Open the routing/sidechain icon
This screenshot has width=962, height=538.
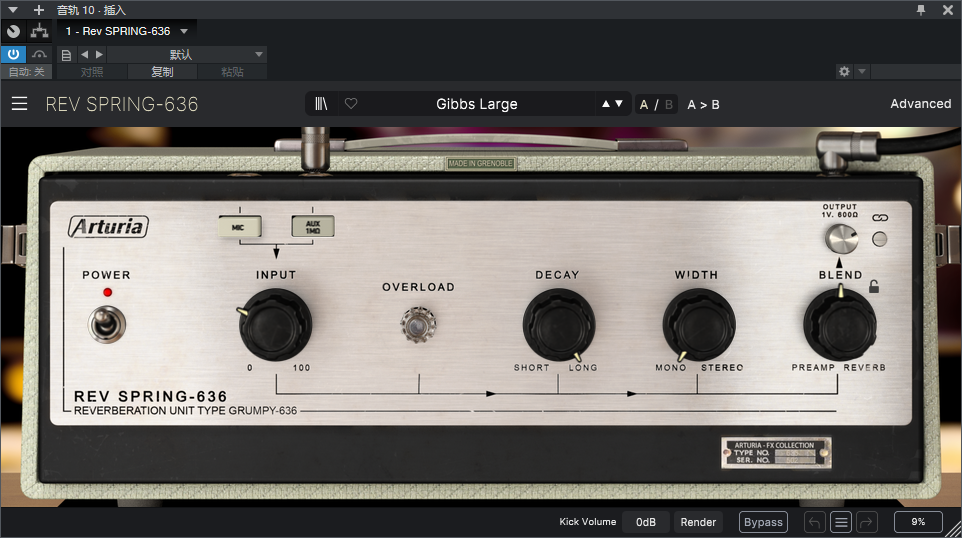pos(39,31)
